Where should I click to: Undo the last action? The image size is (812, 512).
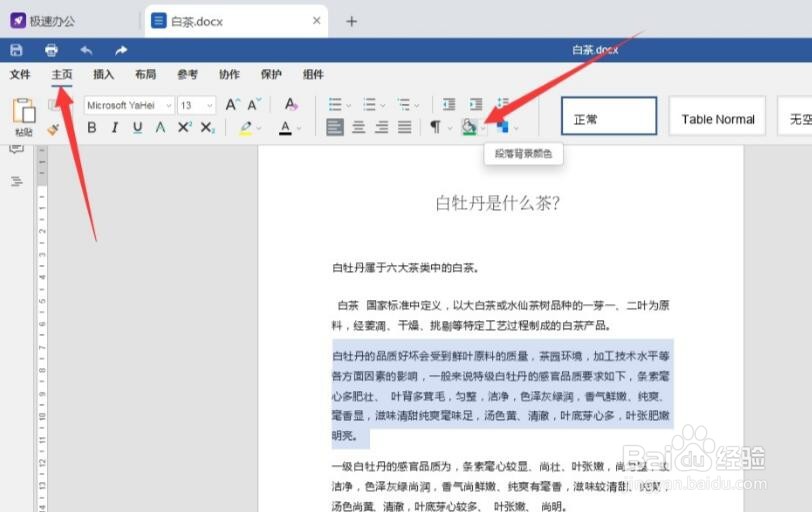coord(86,50)
